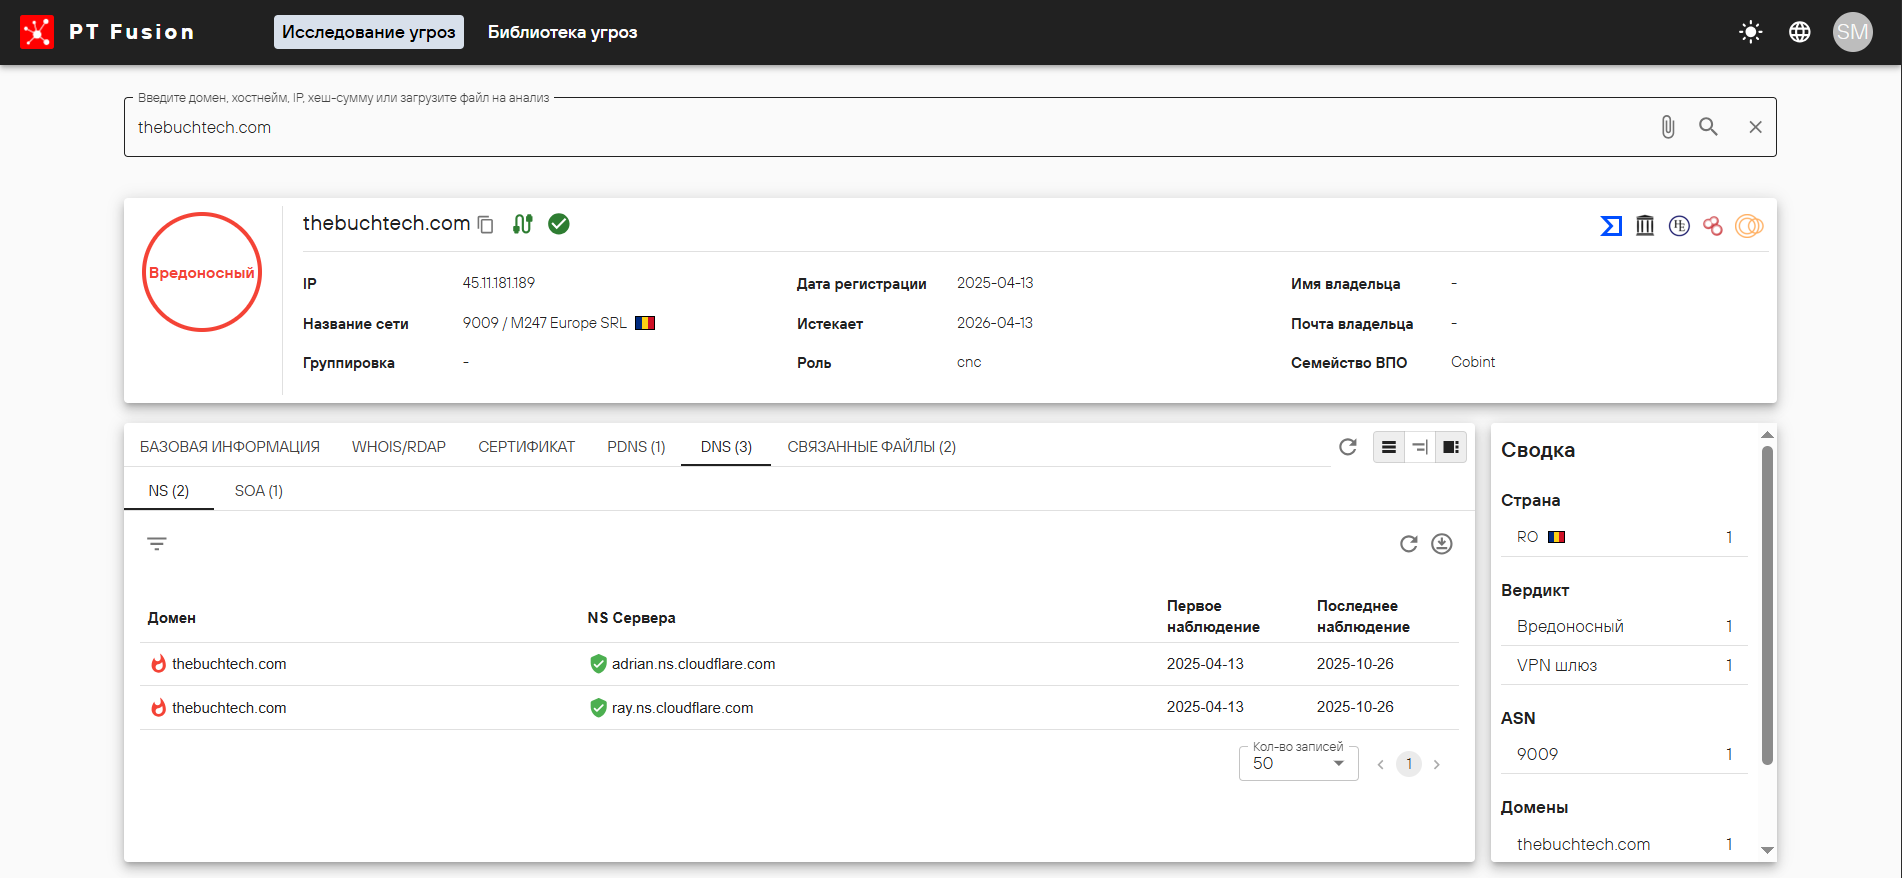This screenshot has height=878, width=1902.
Task: Open Библиотека угроз section
Action: coord(562,32)
